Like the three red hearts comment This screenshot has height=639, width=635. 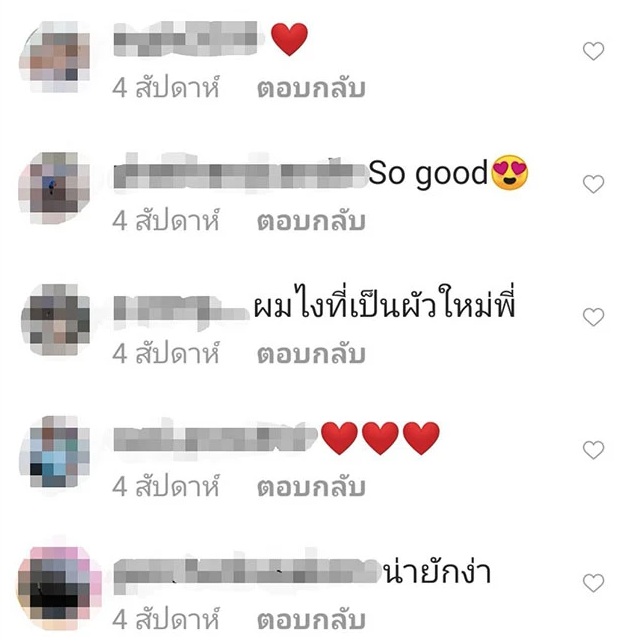593,450
